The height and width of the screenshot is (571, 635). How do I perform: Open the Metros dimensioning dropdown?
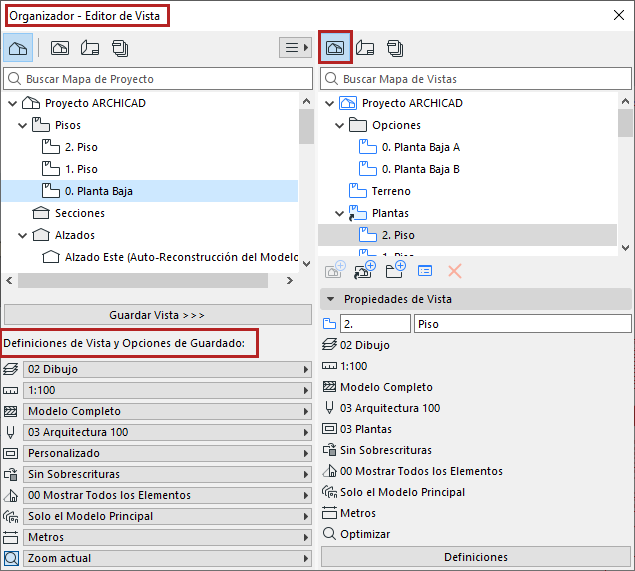tap(167, 537)
